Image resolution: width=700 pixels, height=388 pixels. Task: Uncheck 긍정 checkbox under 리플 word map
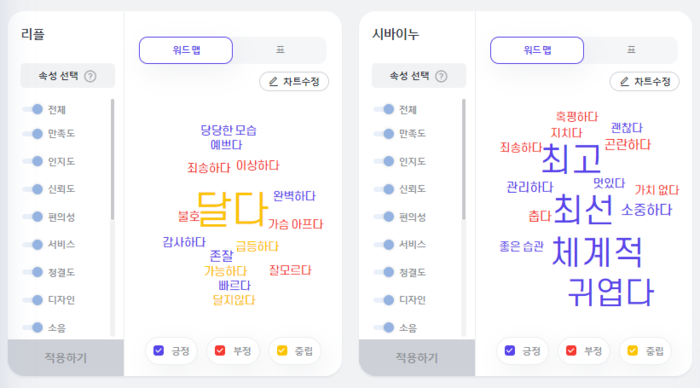tap(158, 350)
